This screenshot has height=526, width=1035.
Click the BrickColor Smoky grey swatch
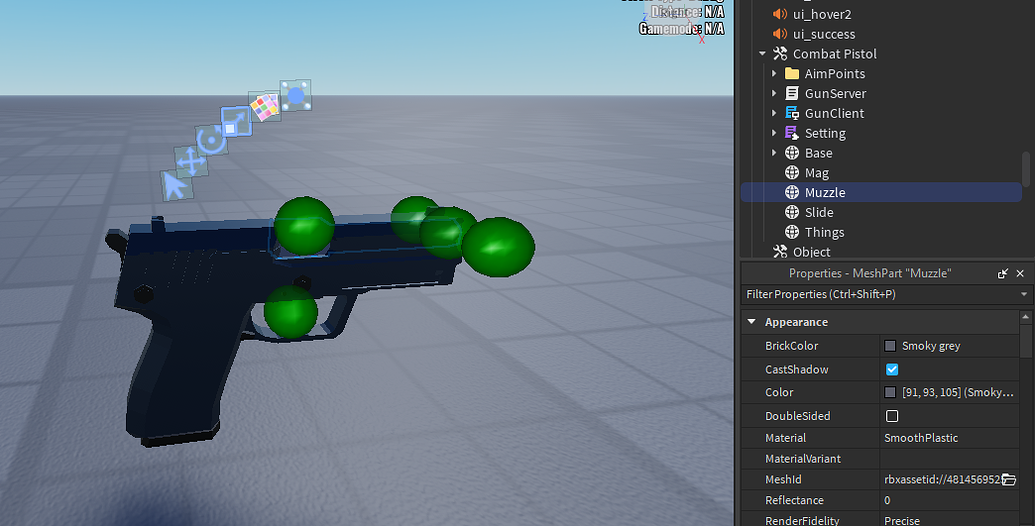890,346
